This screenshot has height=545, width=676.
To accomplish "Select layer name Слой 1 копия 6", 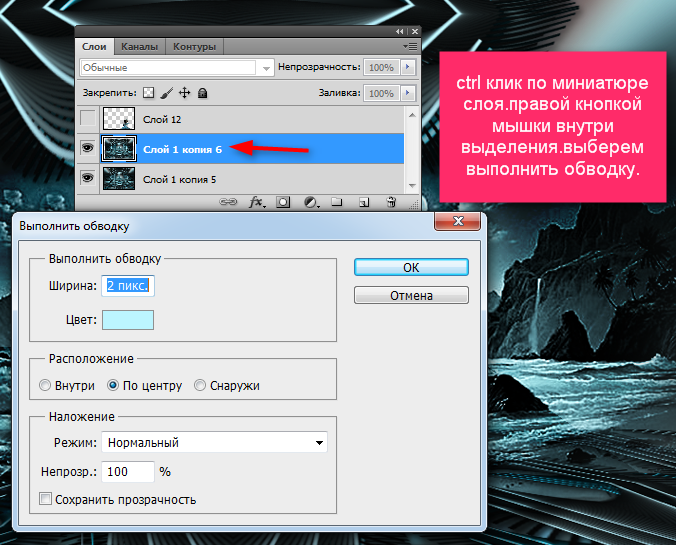I will pyautogui.click(x=182, y=149).
